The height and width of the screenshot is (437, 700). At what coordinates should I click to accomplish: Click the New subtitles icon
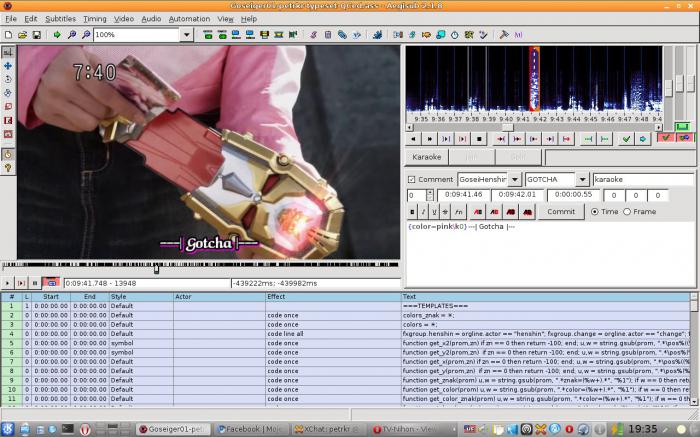(8, 34)
